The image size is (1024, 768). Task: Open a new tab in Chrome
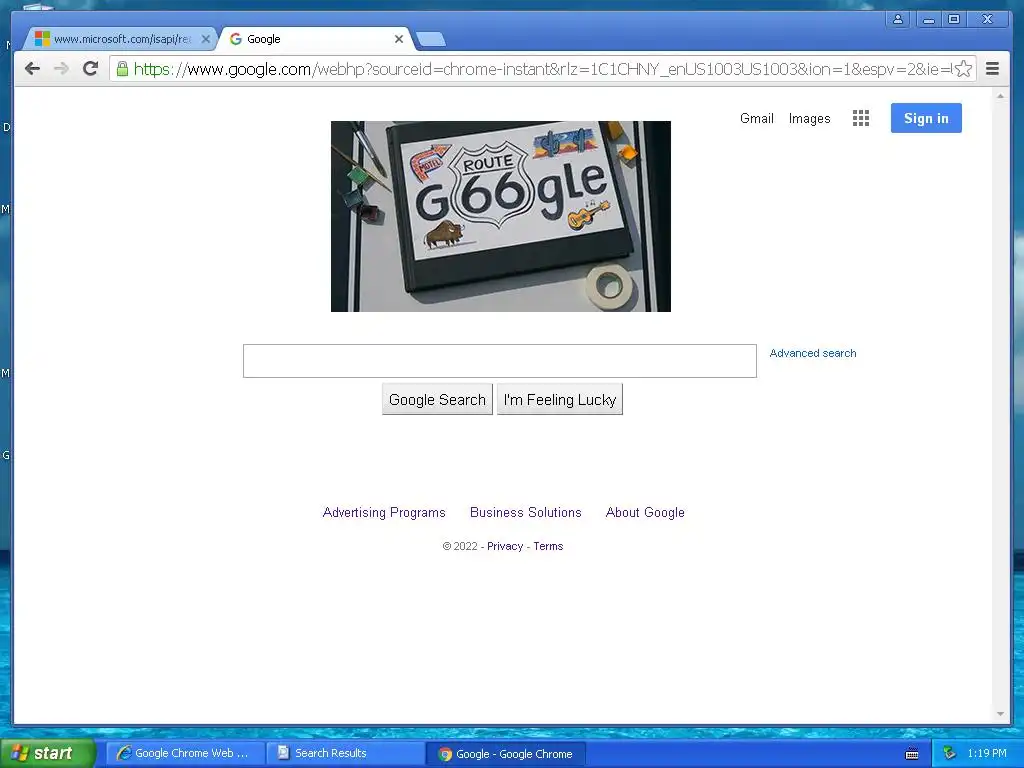[431, 40]
